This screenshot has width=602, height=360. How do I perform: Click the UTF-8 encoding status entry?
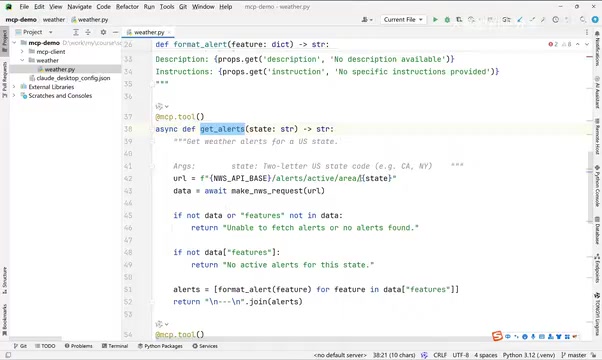pos(460,355)
